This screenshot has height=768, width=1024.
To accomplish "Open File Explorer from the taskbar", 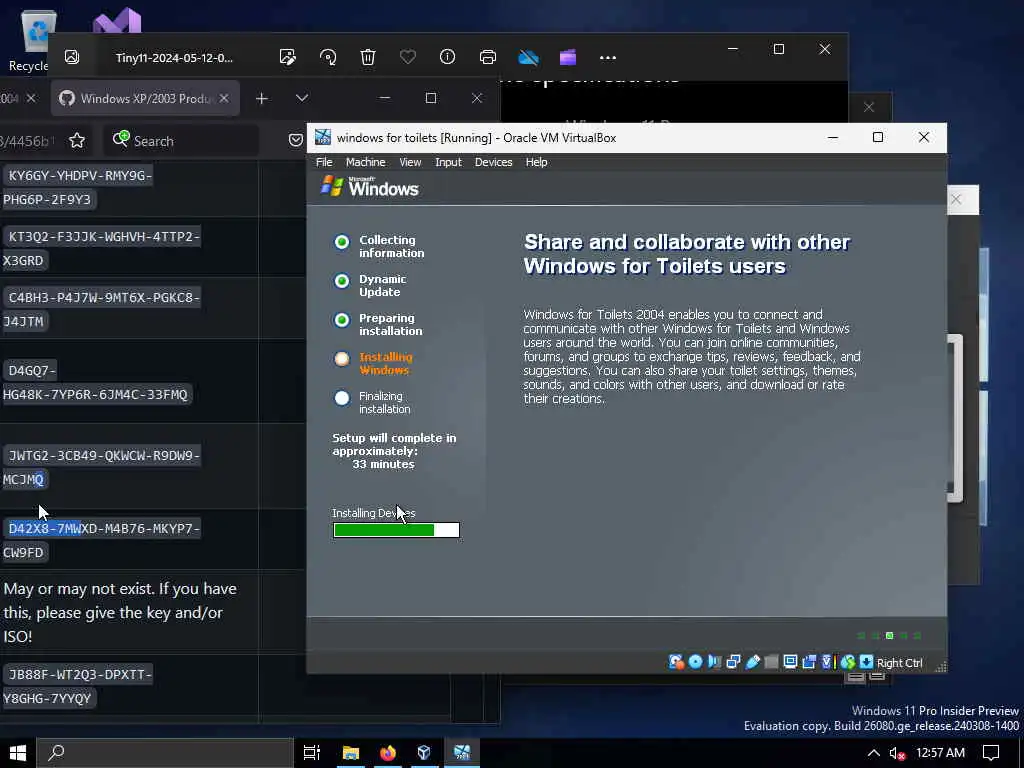I will pyautogui.click(x=351, y=753).
